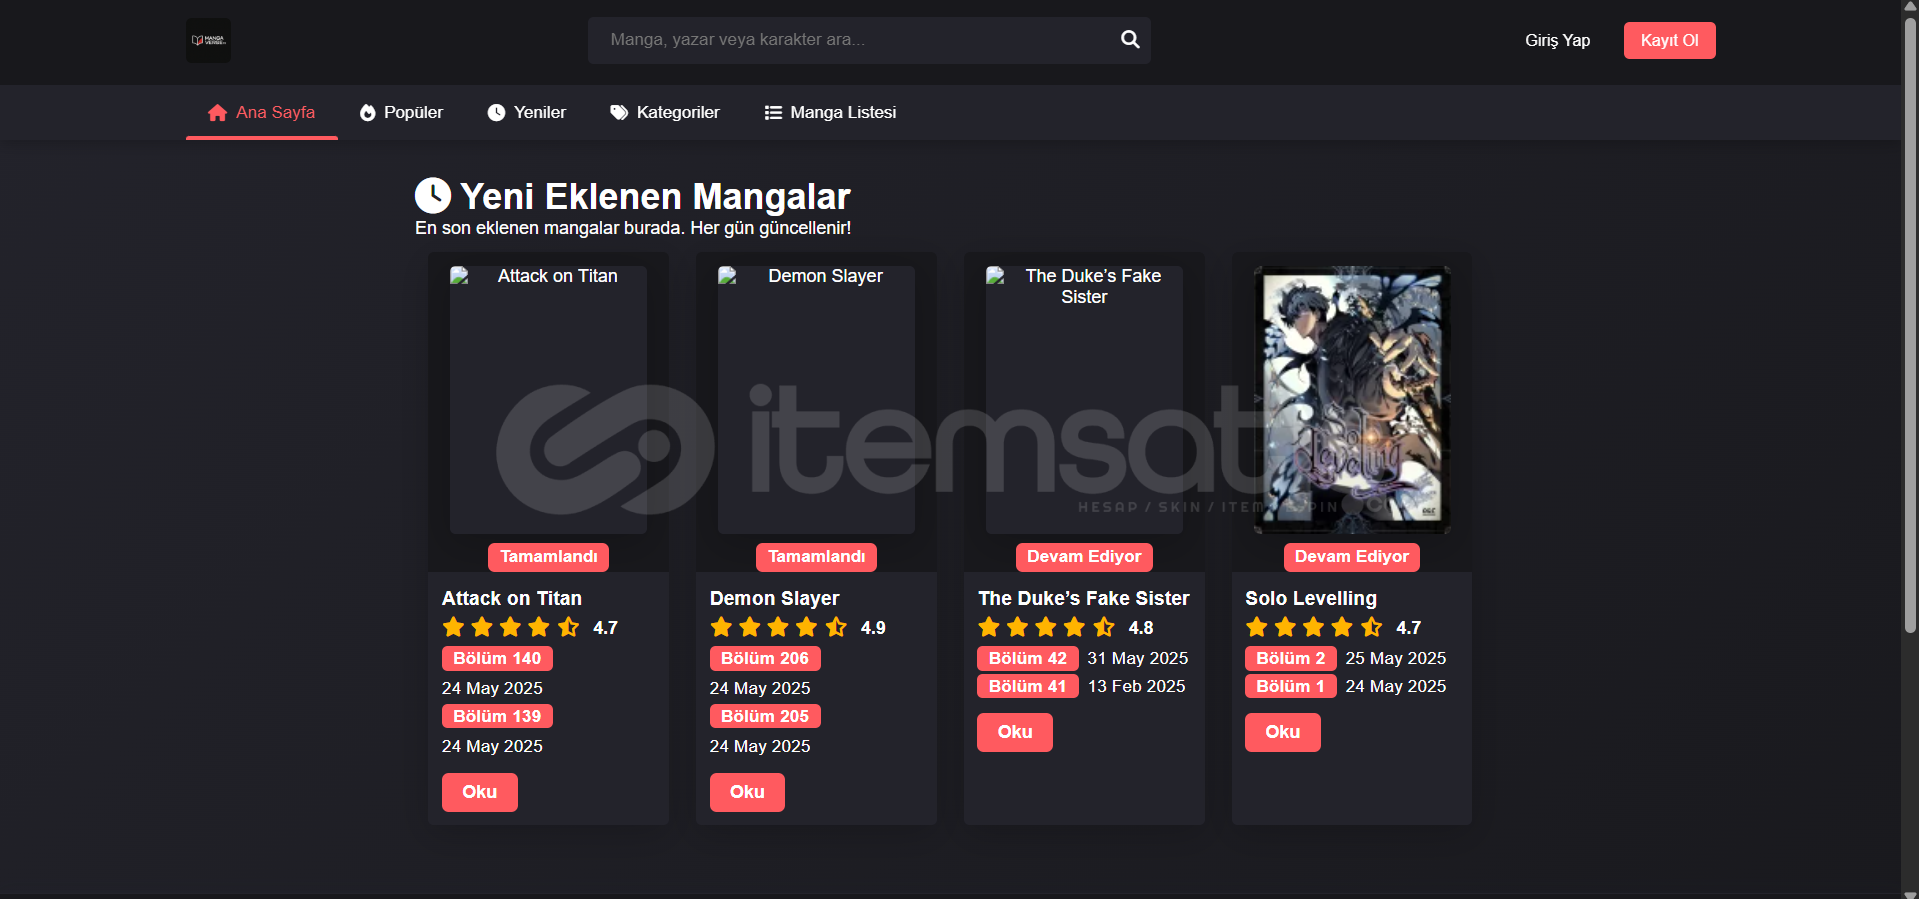Screen dimensions: 1919x899
Task: Click the first star of Solo Levelling rating
Action: pos(1257,627)
